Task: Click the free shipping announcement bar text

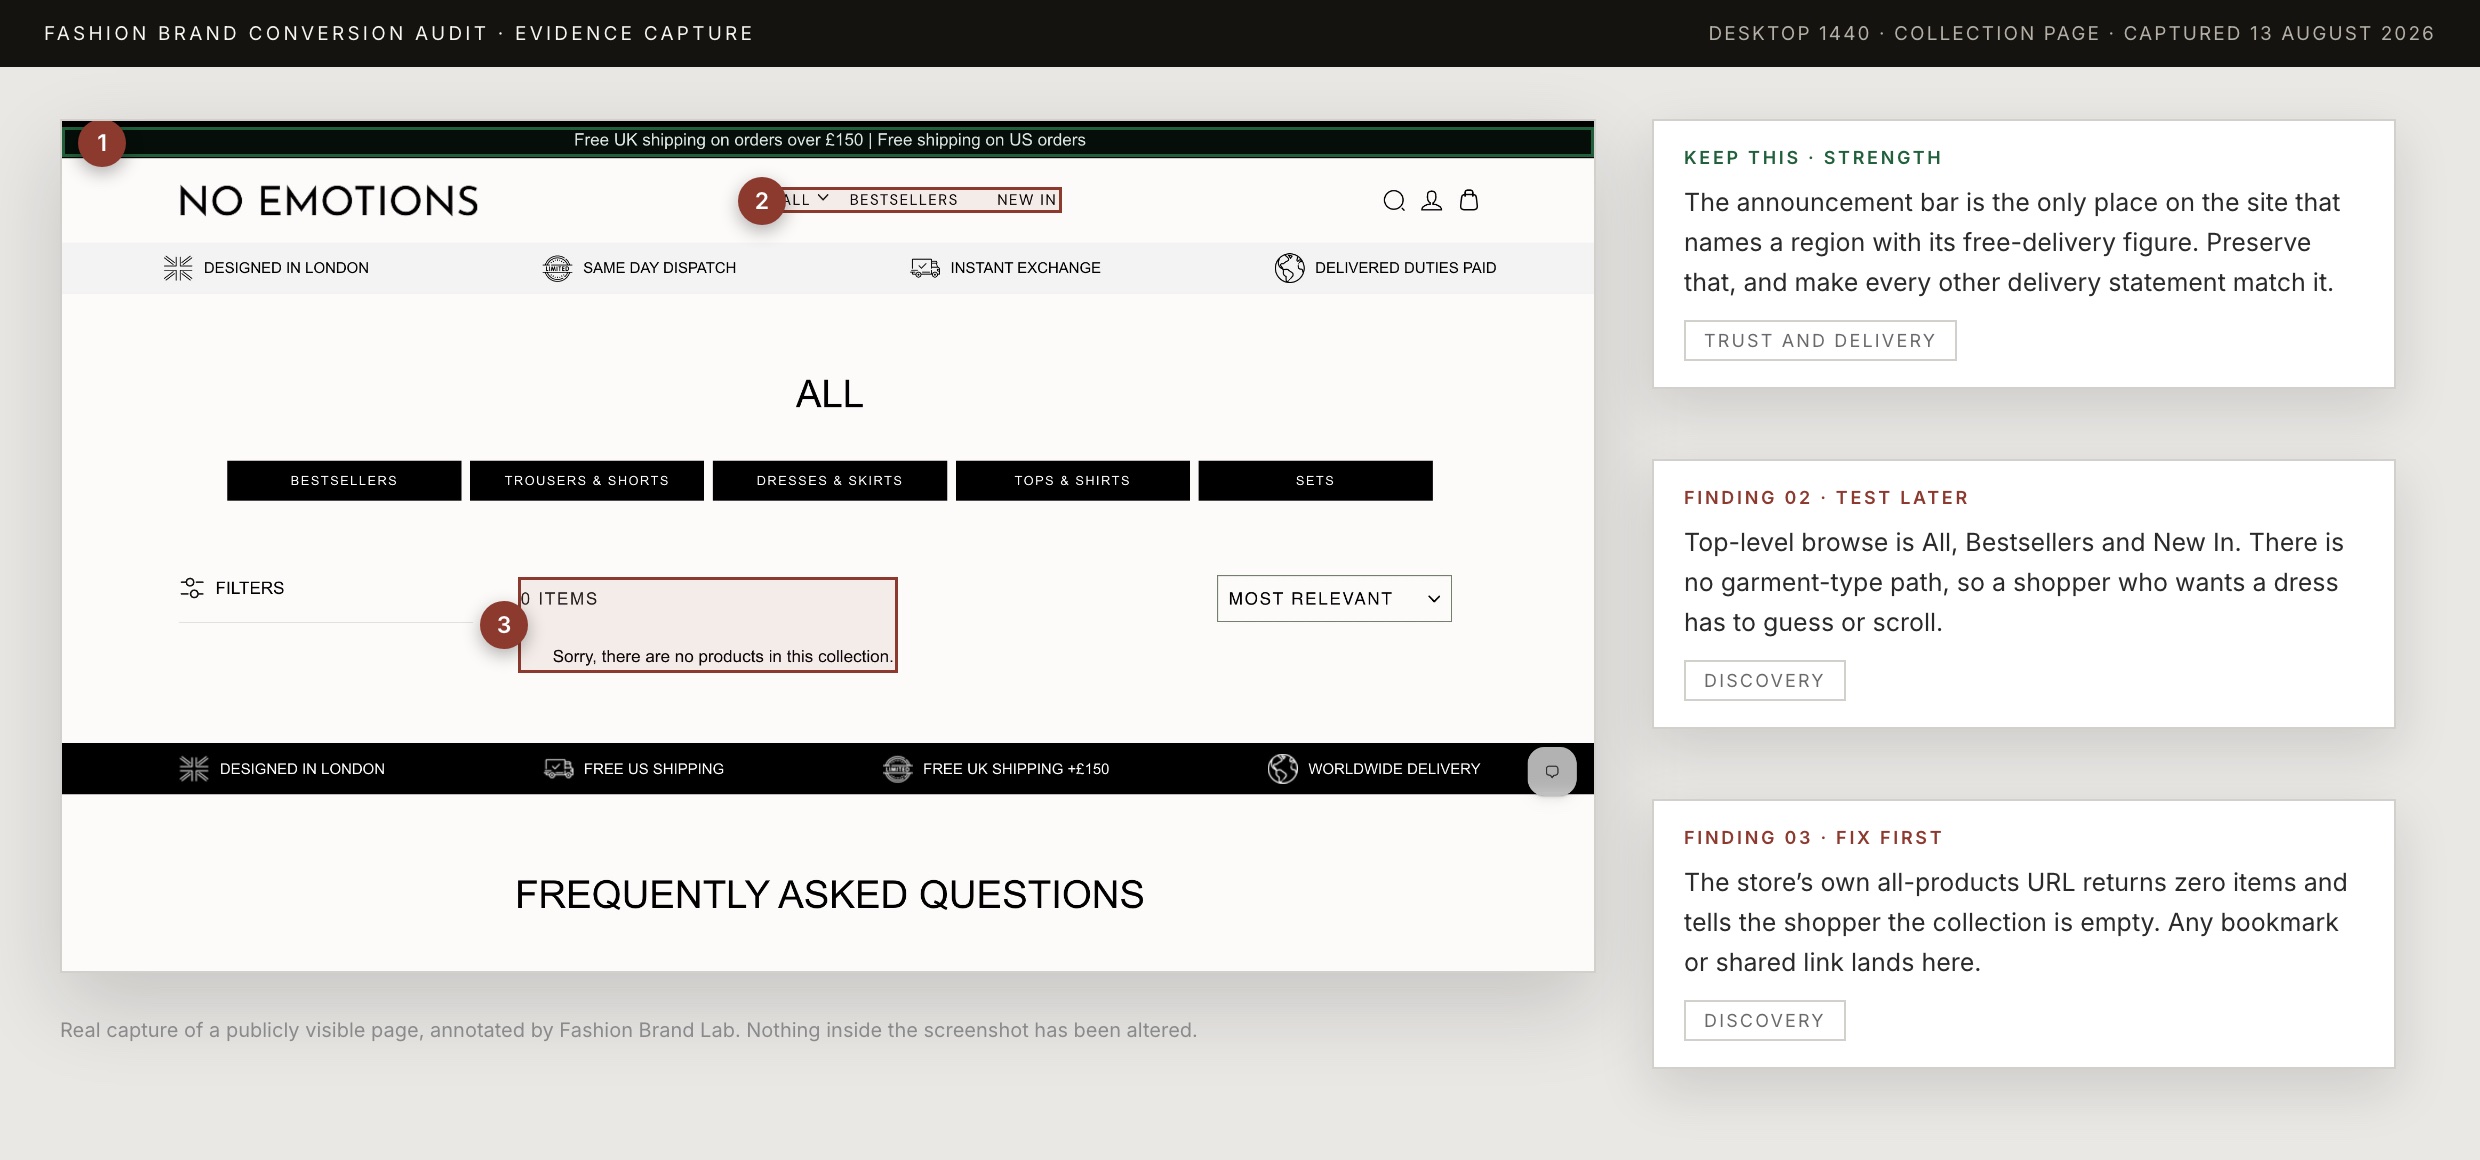Action: point(830,140)
